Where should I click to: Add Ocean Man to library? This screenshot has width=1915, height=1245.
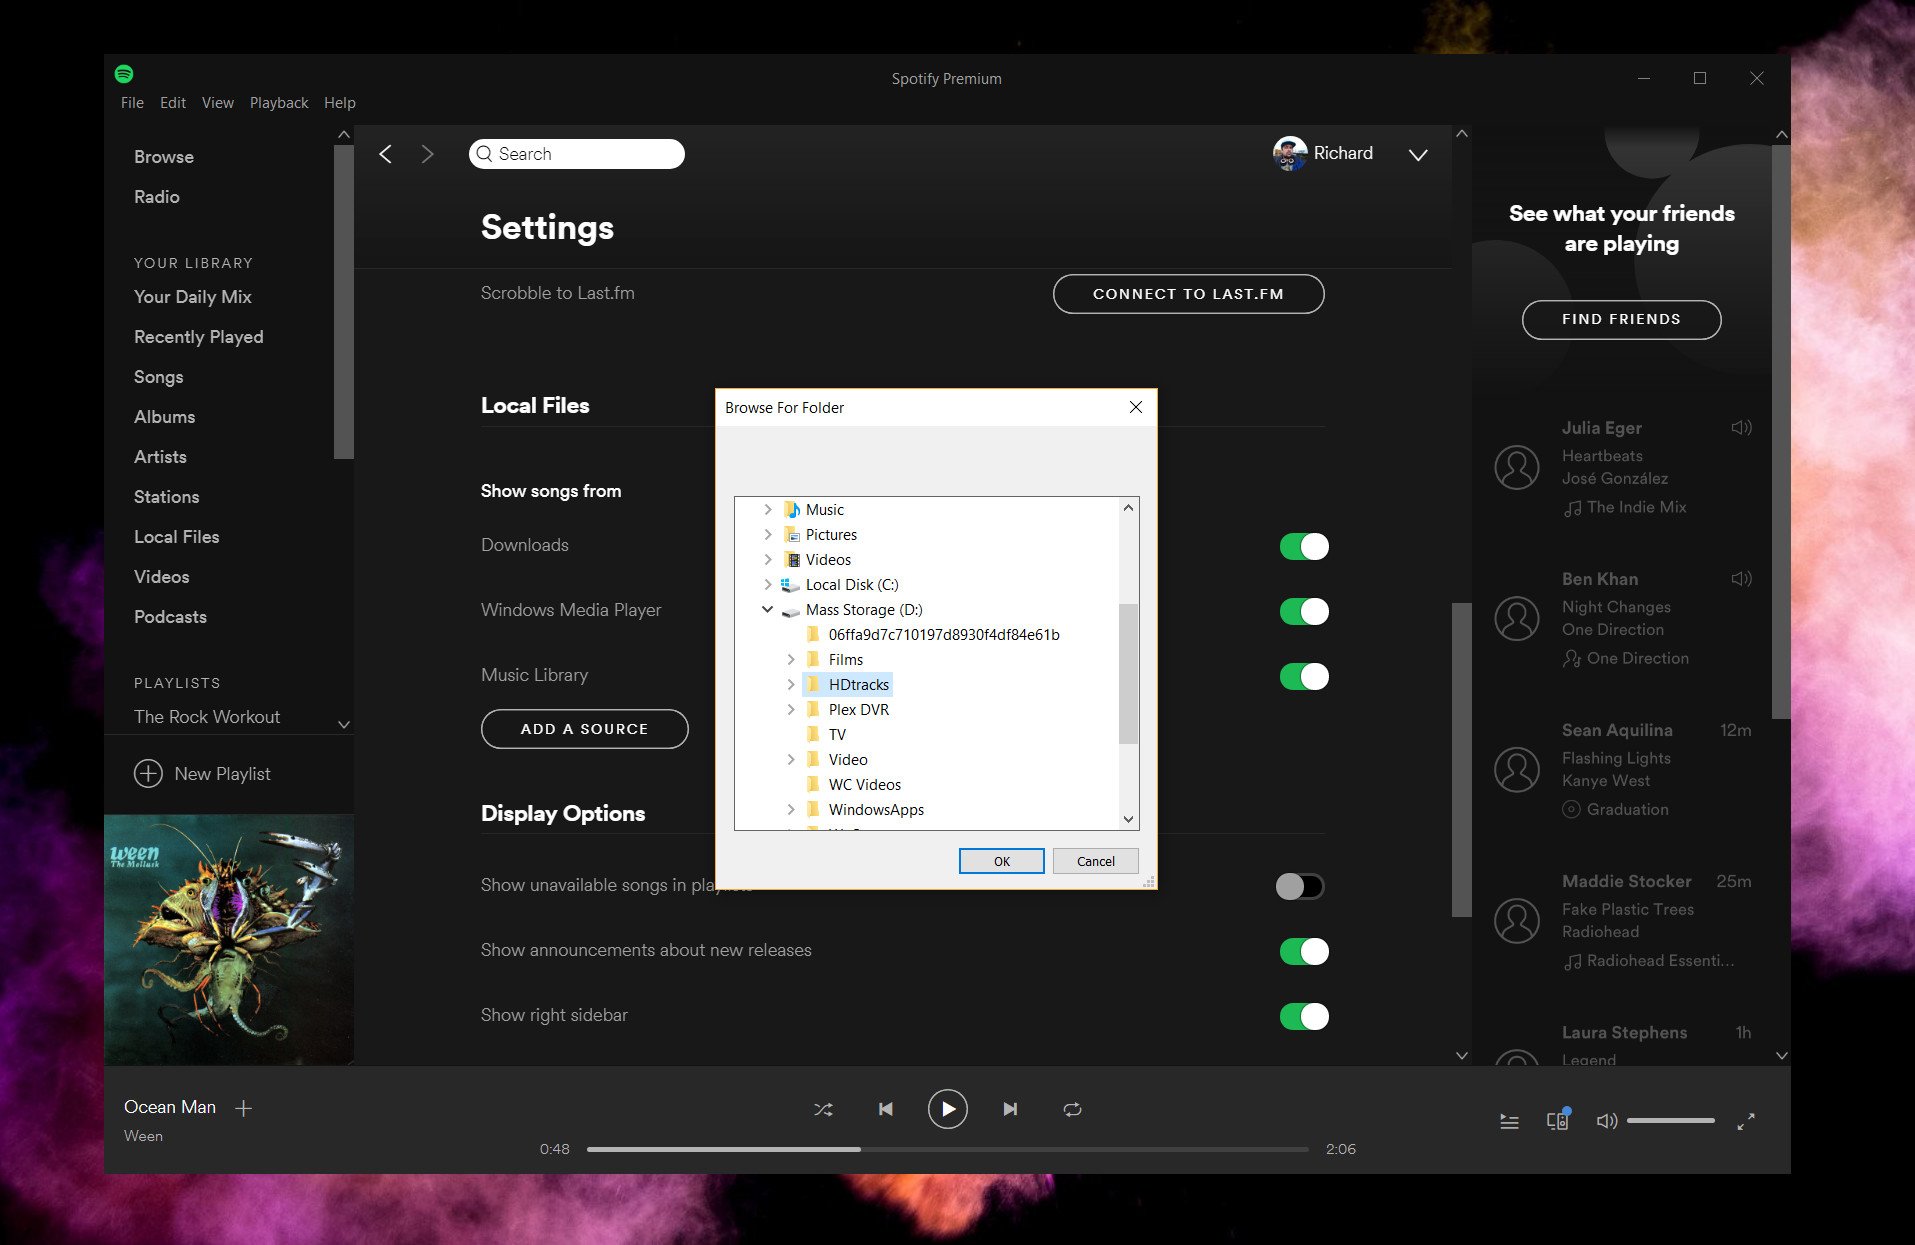tap(243, 1108)
